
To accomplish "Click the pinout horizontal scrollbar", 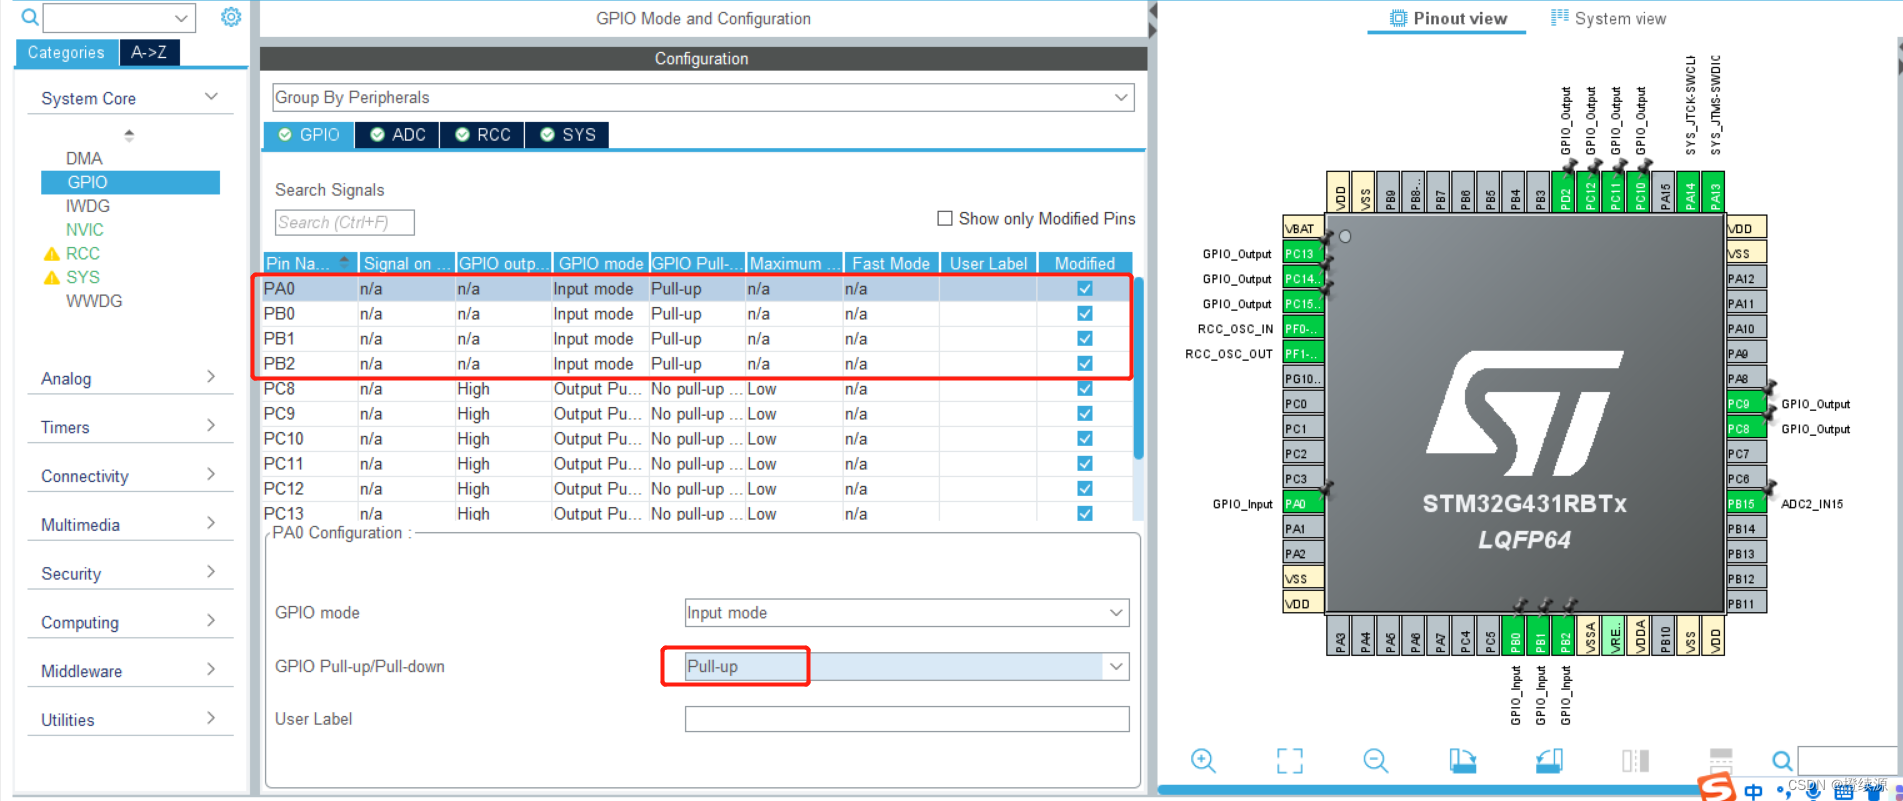I will [1430, 790].
